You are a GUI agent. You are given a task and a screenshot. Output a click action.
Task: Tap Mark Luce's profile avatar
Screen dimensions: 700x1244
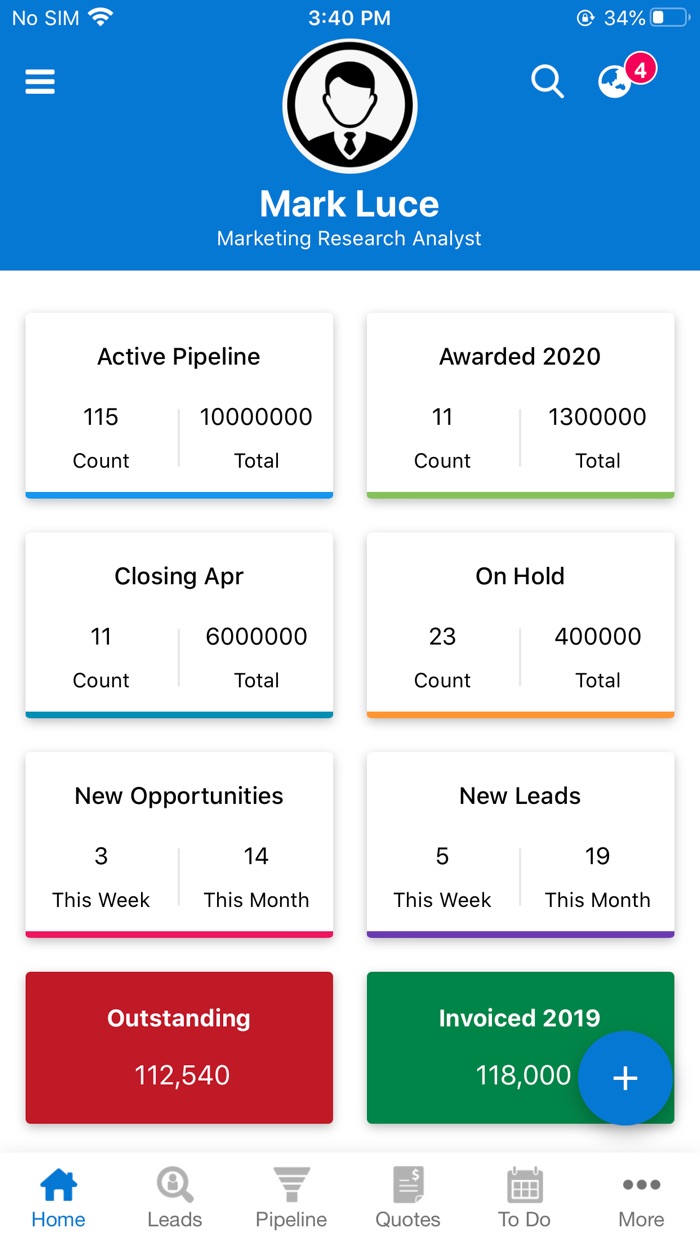[349, 107]
